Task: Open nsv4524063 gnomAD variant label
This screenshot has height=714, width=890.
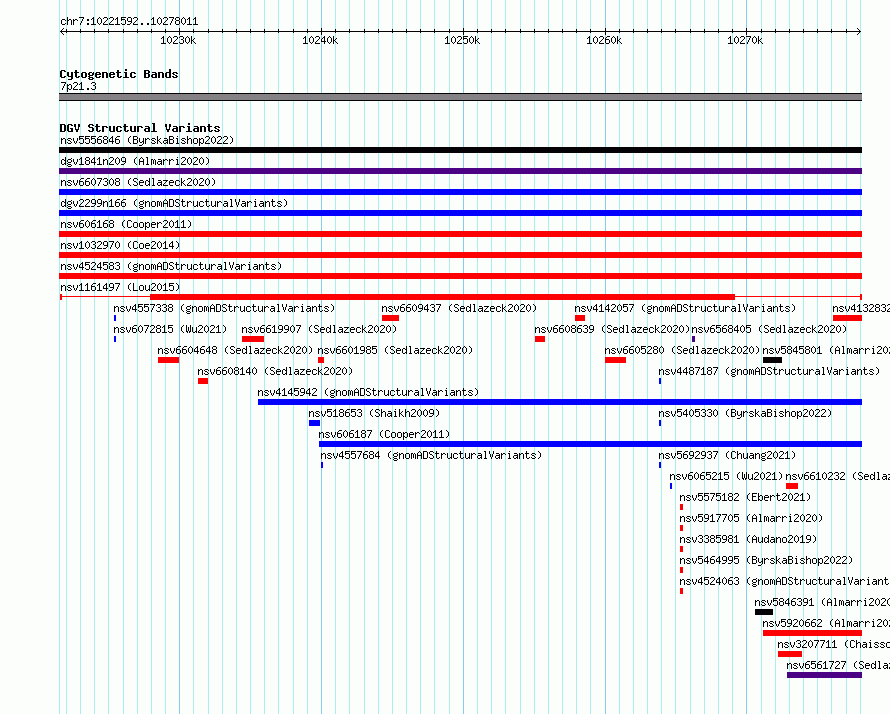Action: point(784,581)
